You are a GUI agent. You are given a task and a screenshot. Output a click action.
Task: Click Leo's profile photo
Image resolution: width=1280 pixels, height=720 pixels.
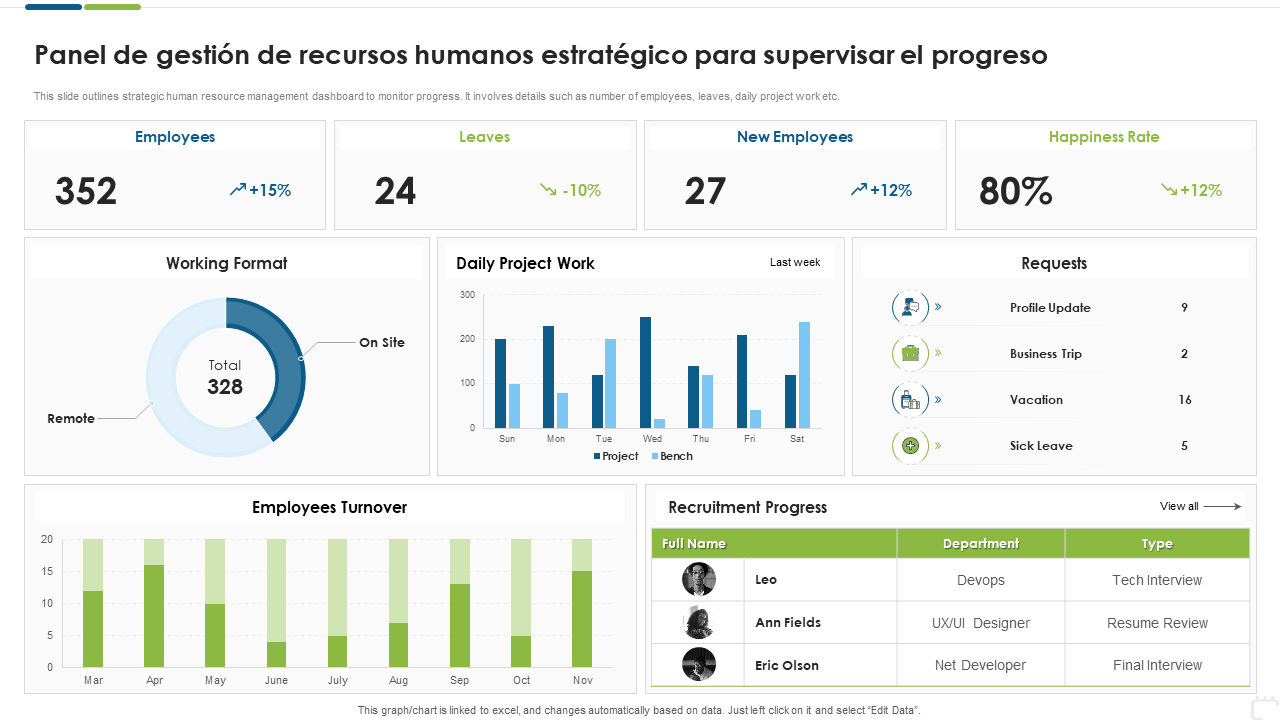coord(699,579)
